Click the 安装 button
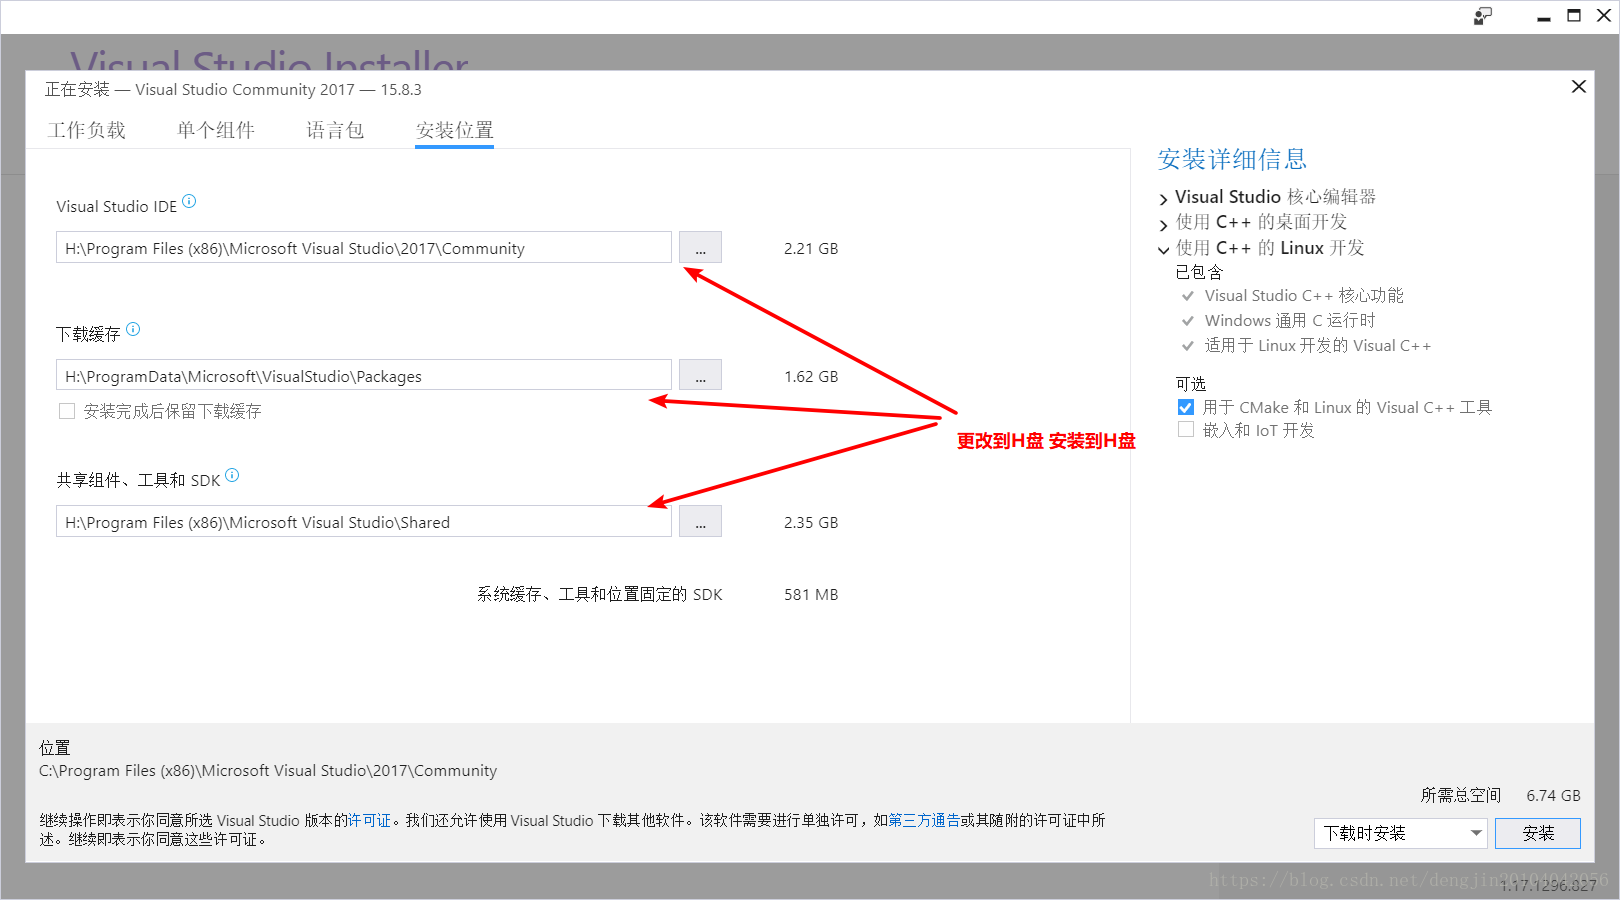The width and height of the screenshot is (1620, 900). pos(1538,833)
